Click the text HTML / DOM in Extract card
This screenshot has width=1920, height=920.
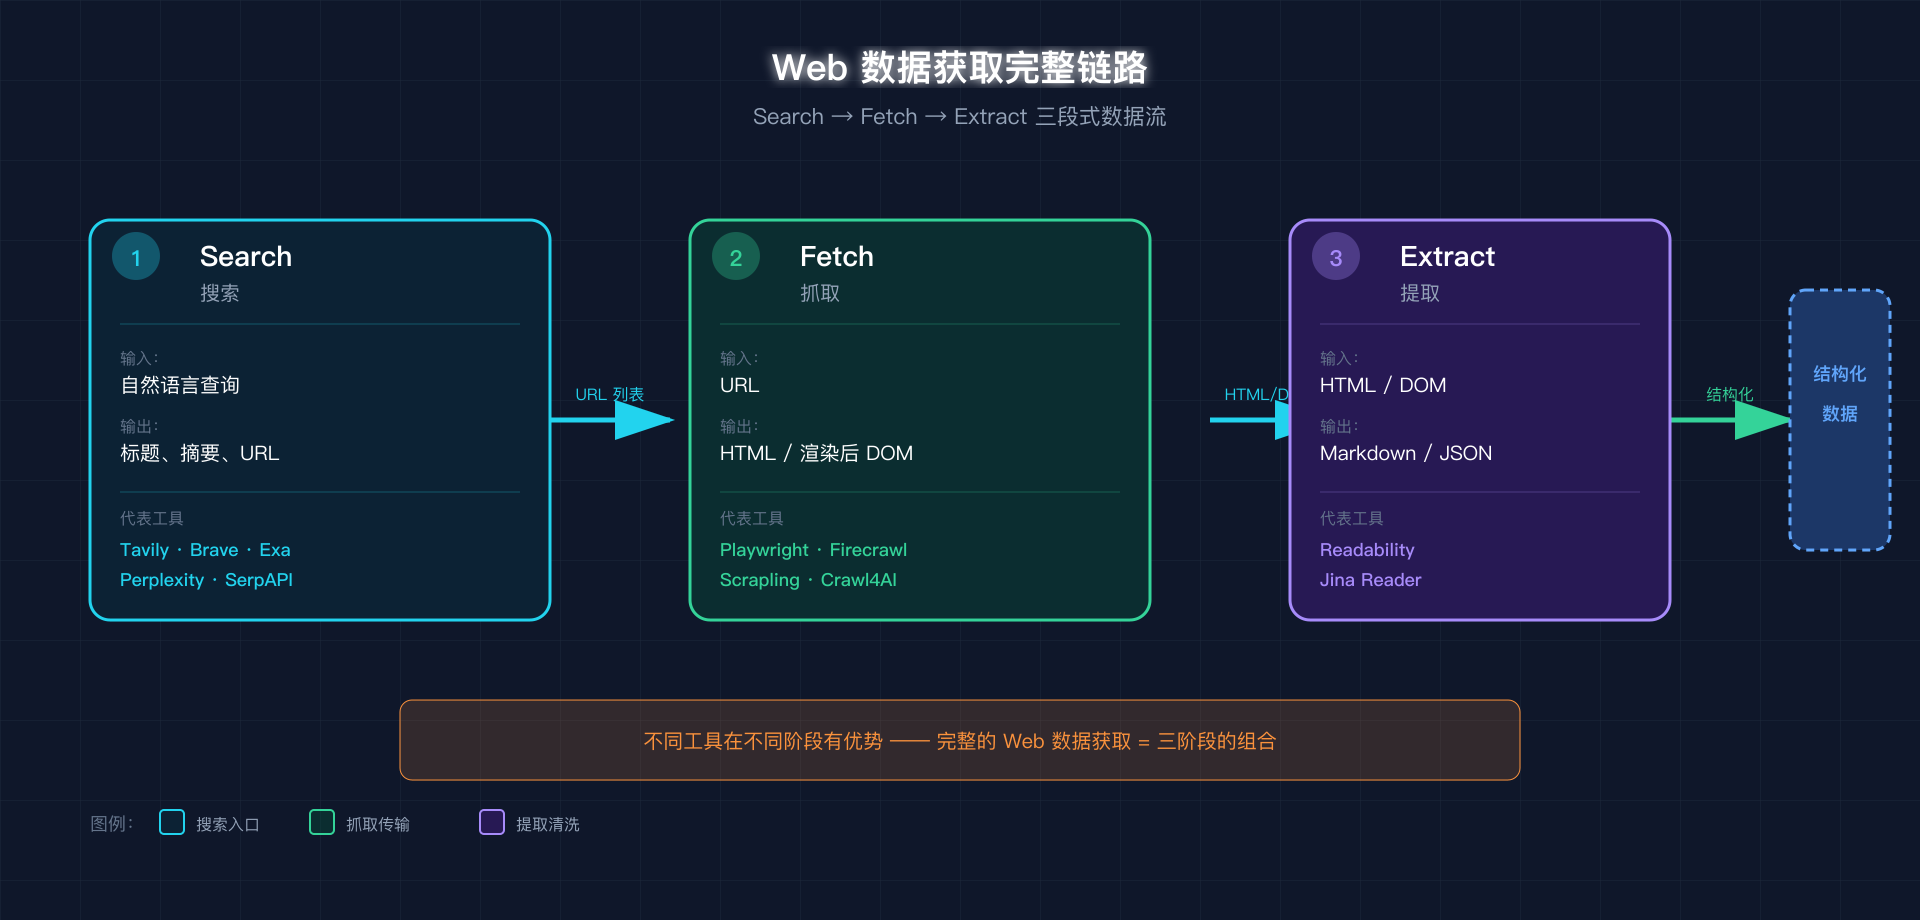tap(1383, 385)
